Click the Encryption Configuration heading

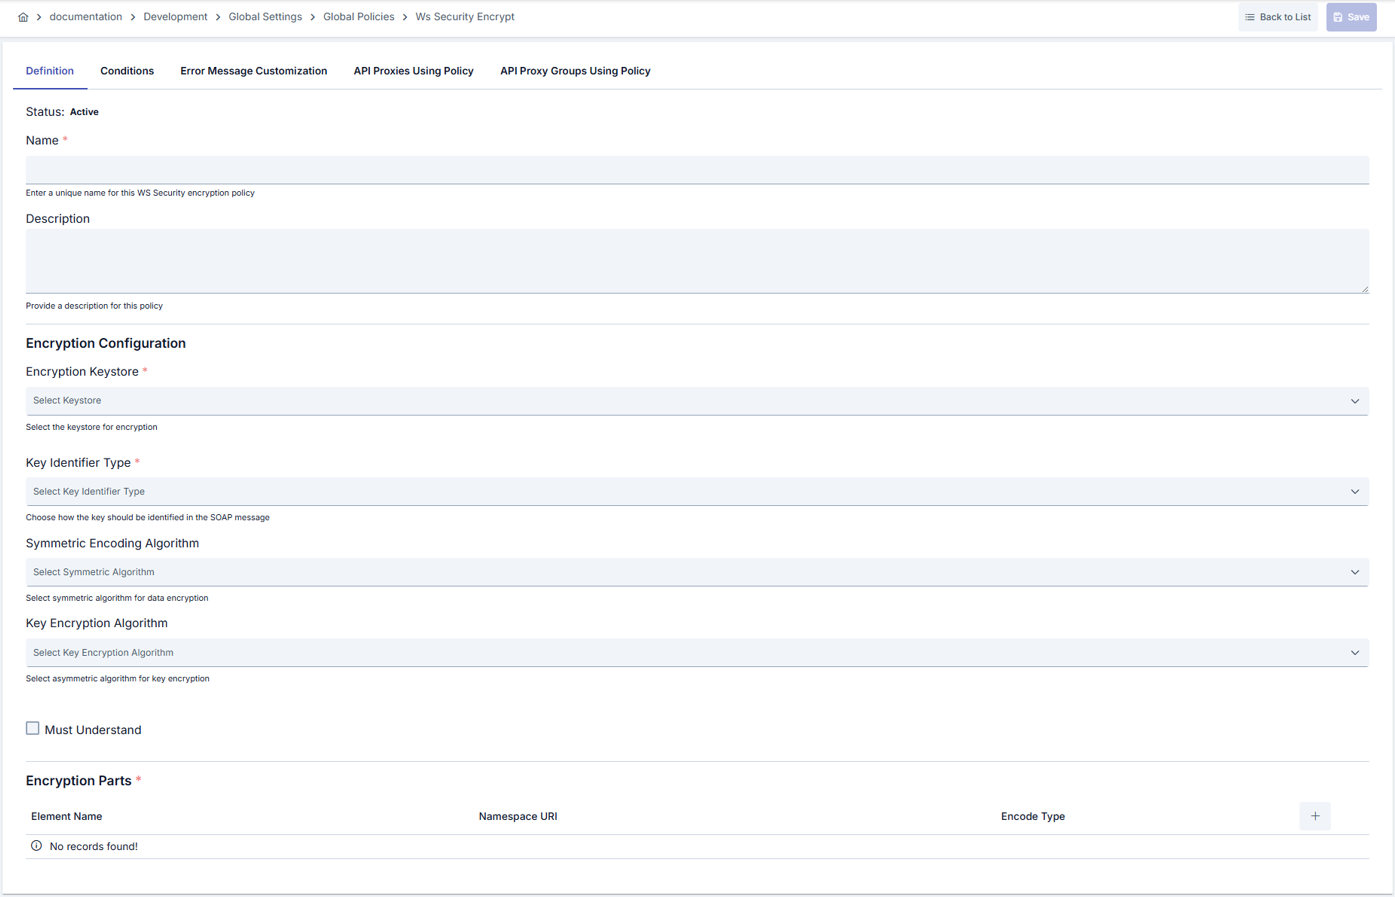(106, 343)
